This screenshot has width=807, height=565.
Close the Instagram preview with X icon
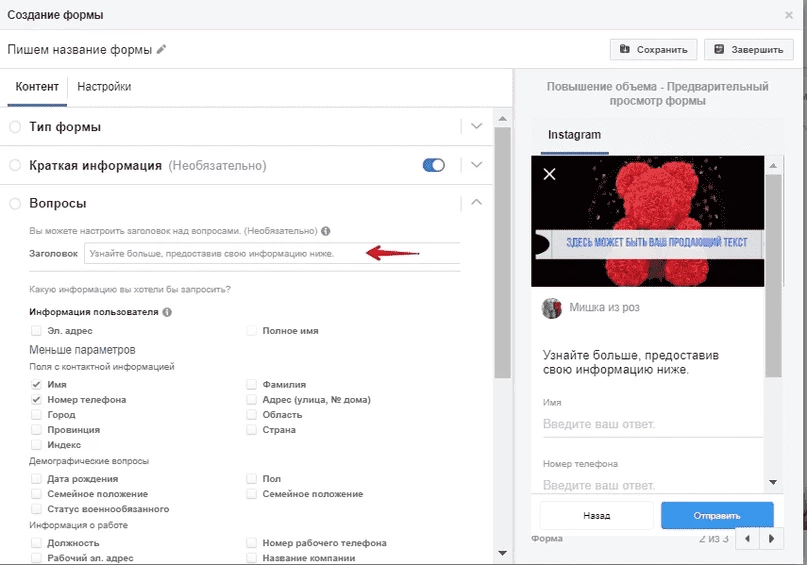pyautogui.click(x=549, y=174)
